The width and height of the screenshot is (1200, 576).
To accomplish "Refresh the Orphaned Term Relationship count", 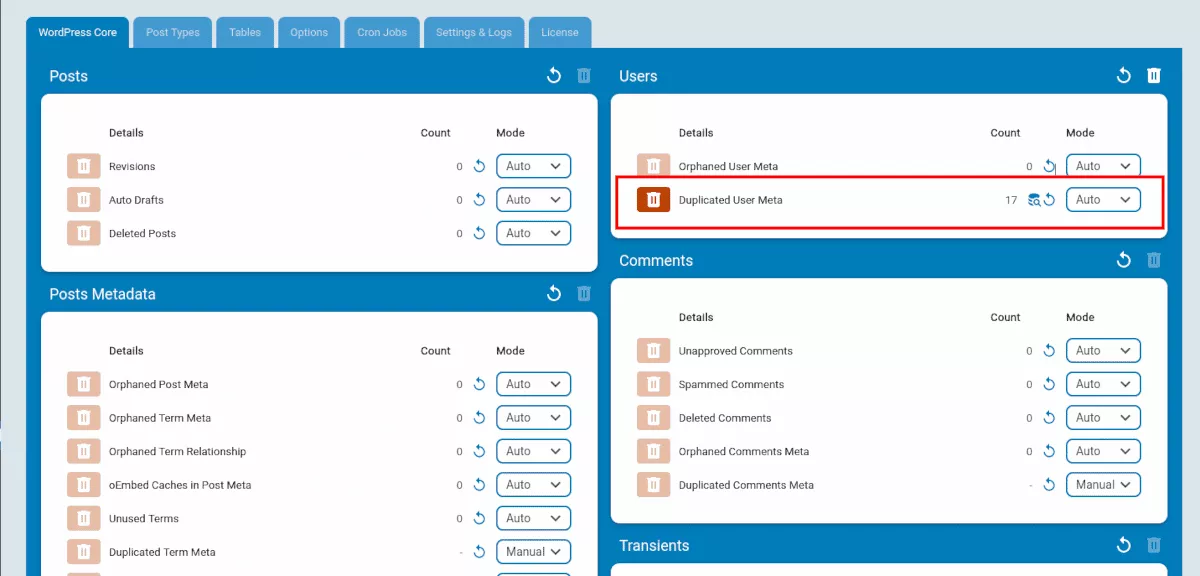I will (x=479, y=451).
